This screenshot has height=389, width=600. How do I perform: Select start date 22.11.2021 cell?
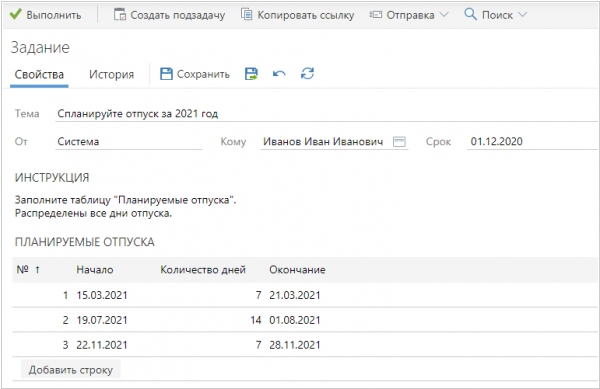(x=102, y=345)
